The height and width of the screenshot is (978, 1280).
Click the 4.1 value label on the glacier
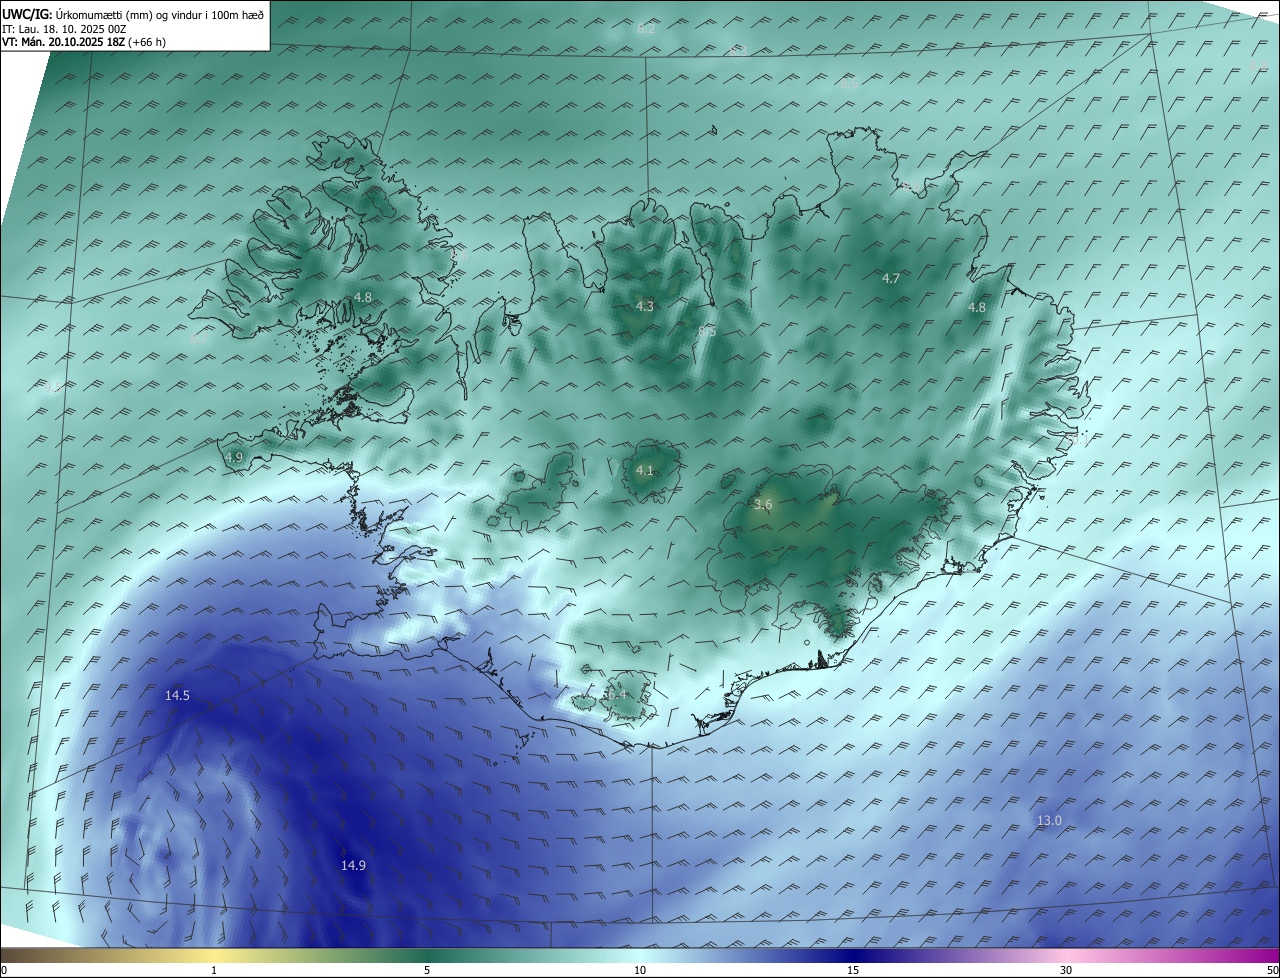coord(645,471)
